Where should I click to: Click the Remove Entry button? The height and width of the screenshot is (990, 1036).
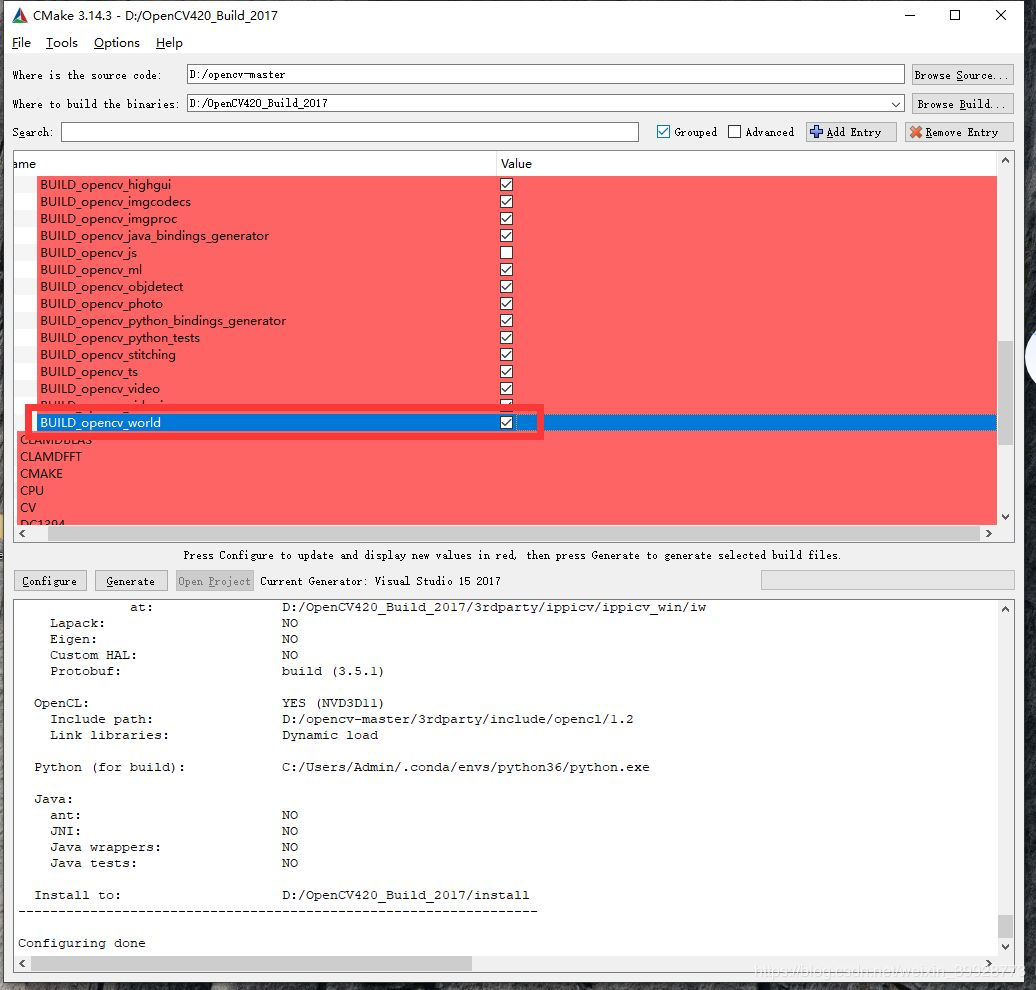tap(959, 132)
